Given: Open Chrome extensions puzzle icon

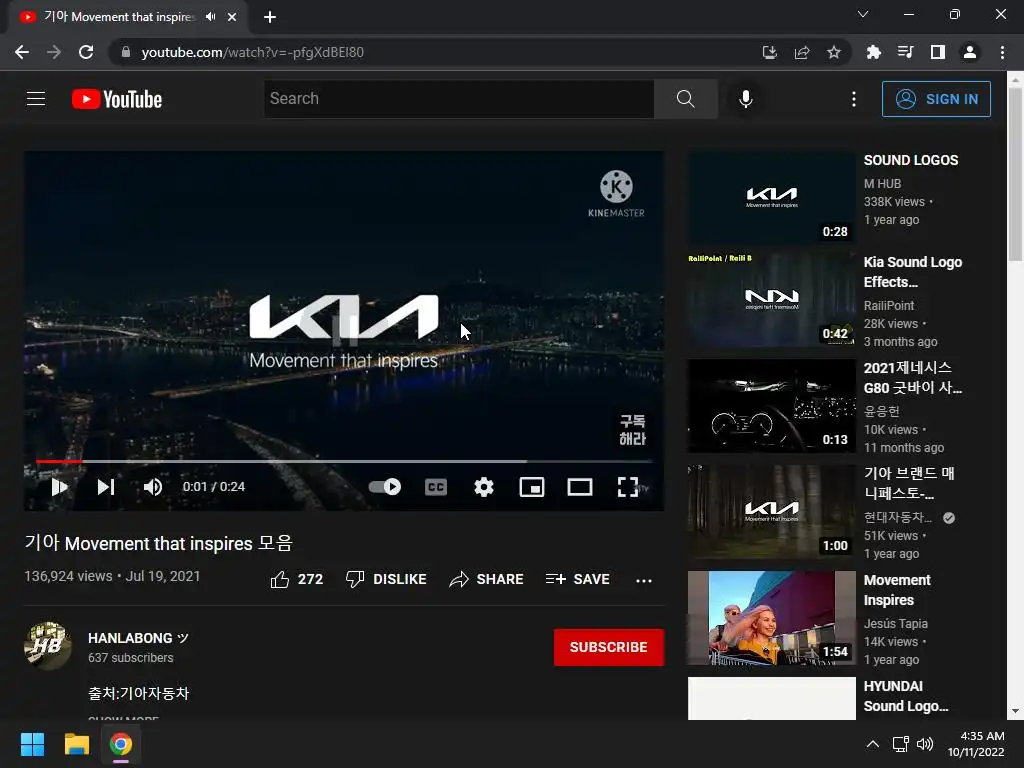Looking at the screenshot, I should tap(873, 52).
